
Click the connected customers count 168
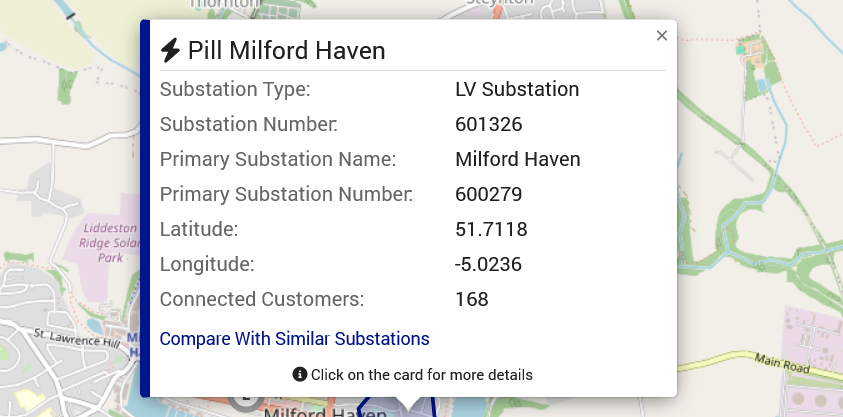[471, 299]
